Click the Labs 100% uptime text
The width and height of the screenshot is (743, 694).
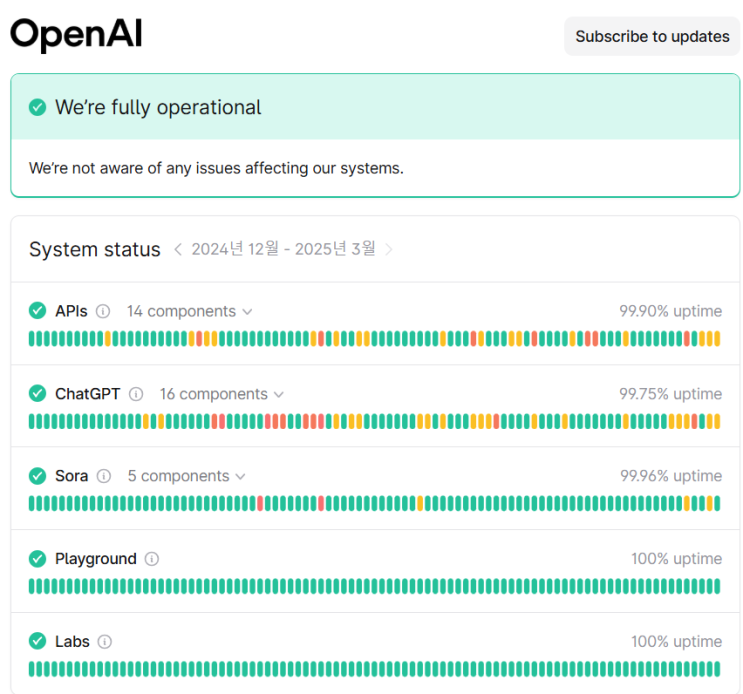click(x=677, y=642)
